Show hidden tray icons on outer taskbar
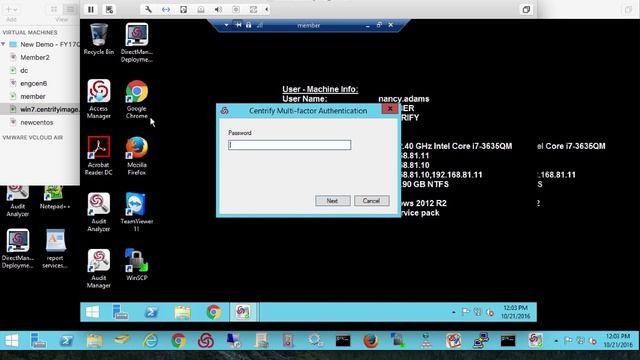The height and width of the screenshot is (360, 640). coord(556,340)
